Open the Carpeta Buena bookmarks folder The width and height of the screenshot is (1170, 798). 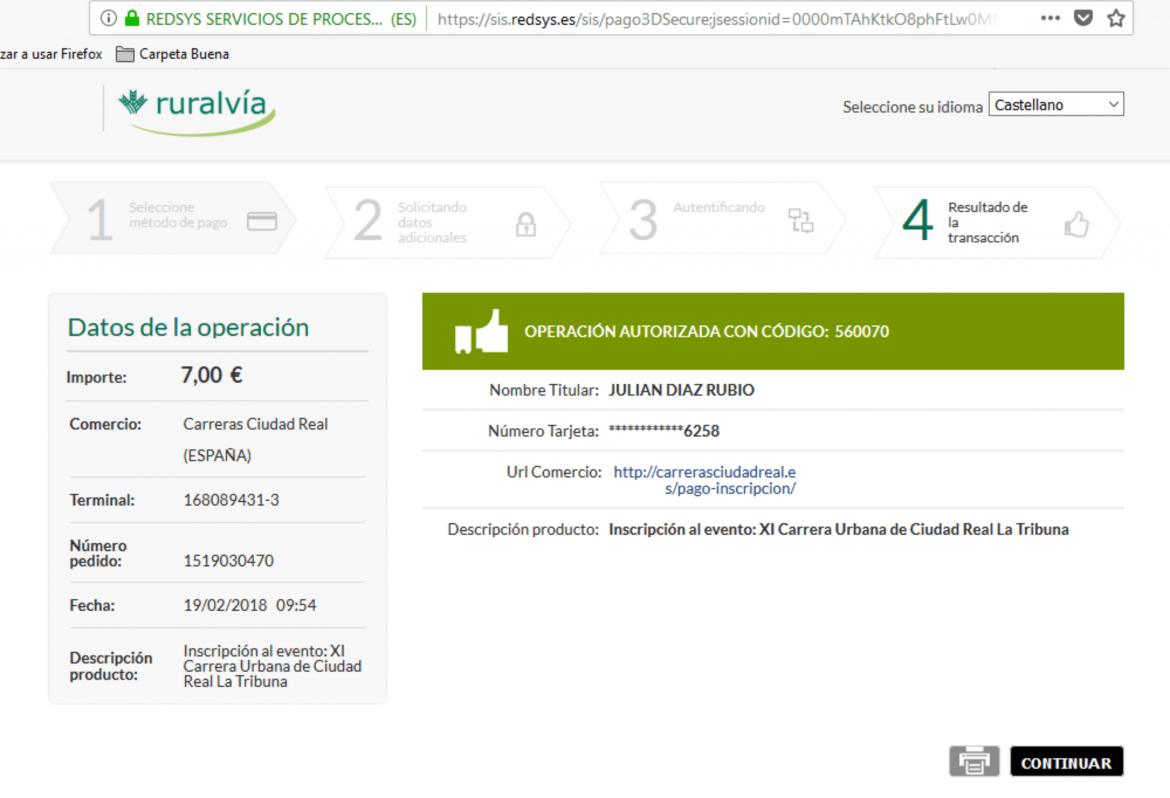tap(172, 54)
